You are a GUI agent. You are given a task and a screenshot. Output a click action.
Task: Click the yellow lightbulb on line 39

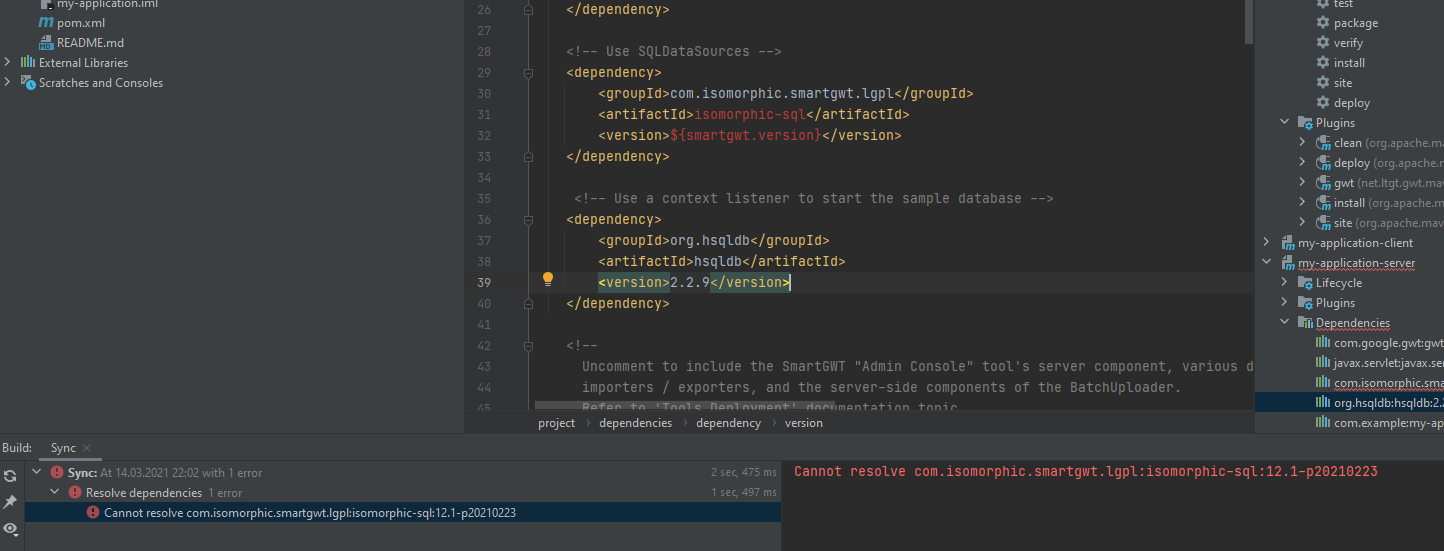coord(548,280)
